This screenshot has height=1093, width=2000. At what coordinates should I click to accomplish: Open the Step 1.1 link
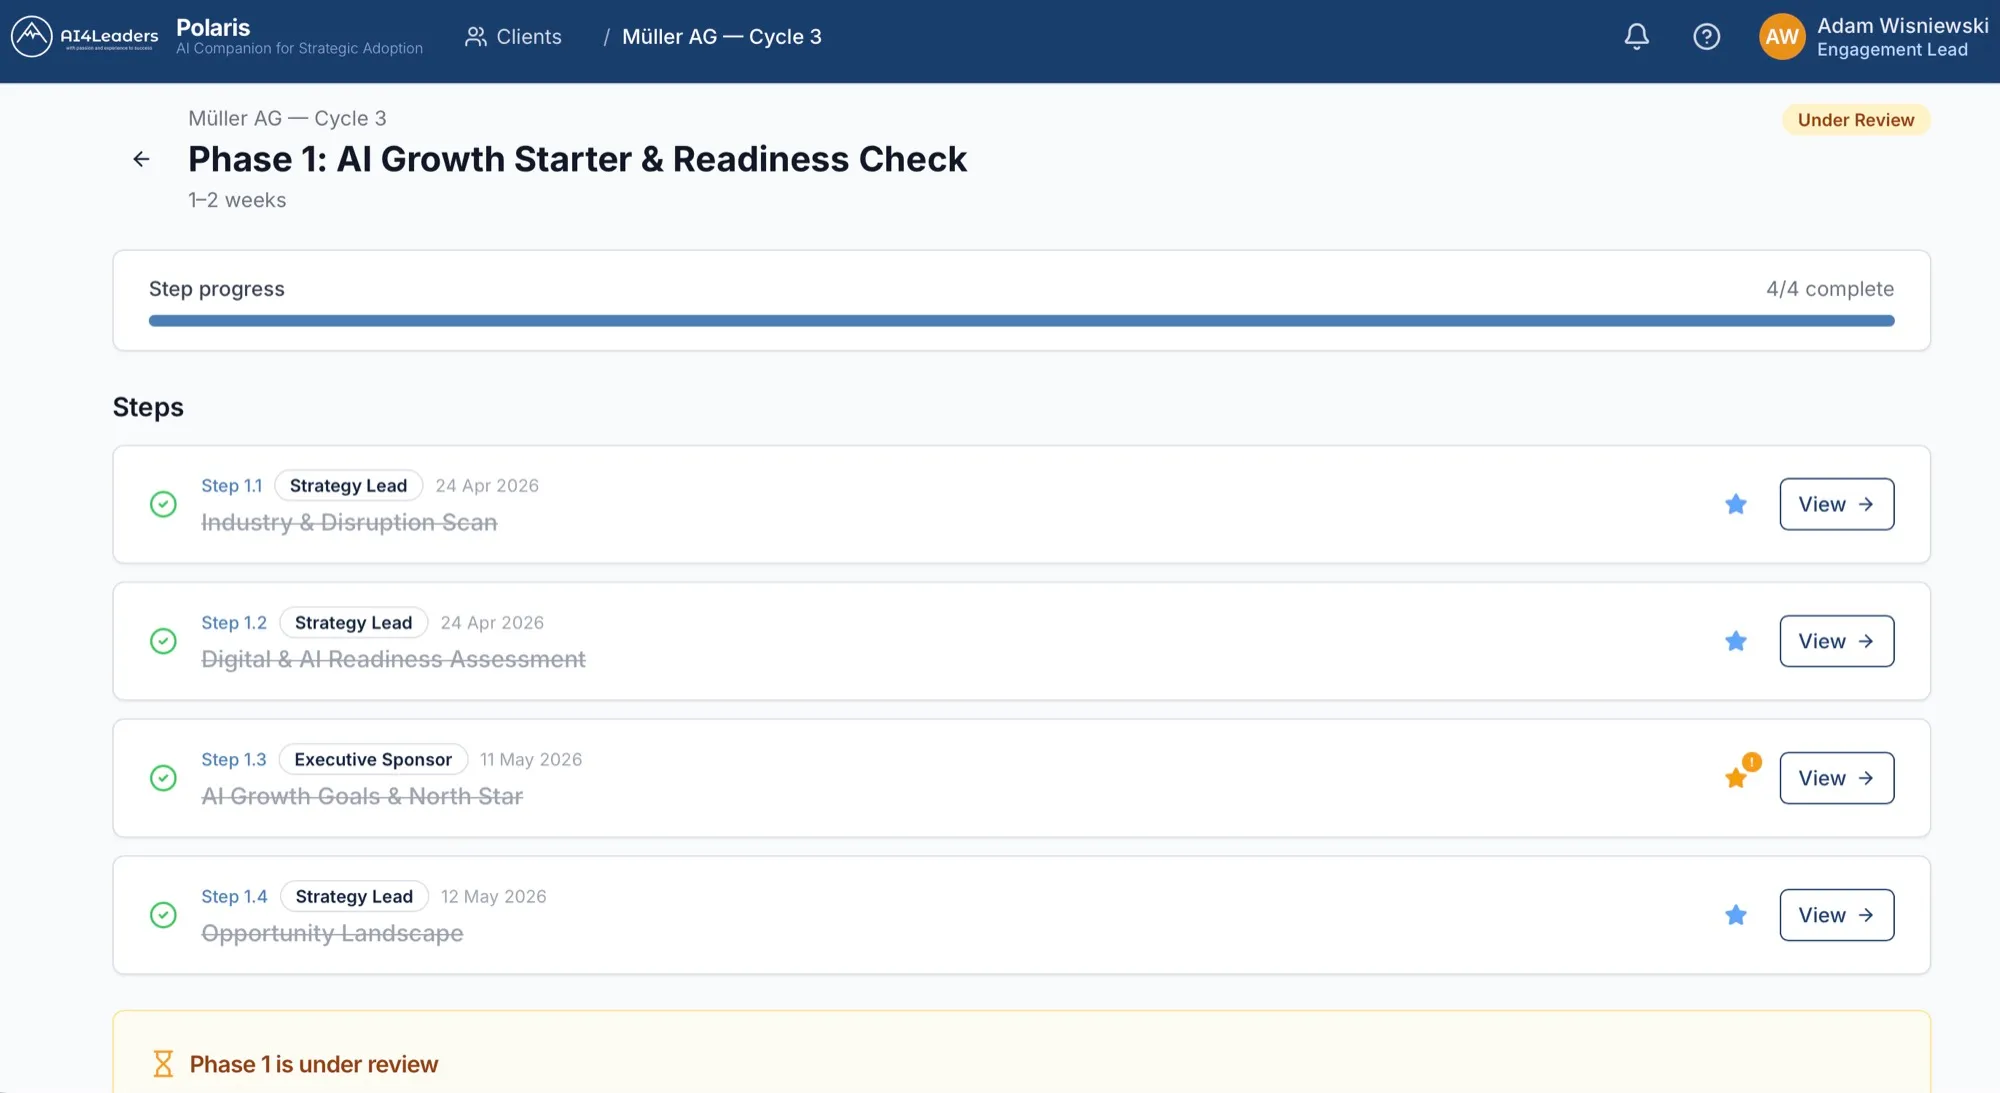(231, 486)
